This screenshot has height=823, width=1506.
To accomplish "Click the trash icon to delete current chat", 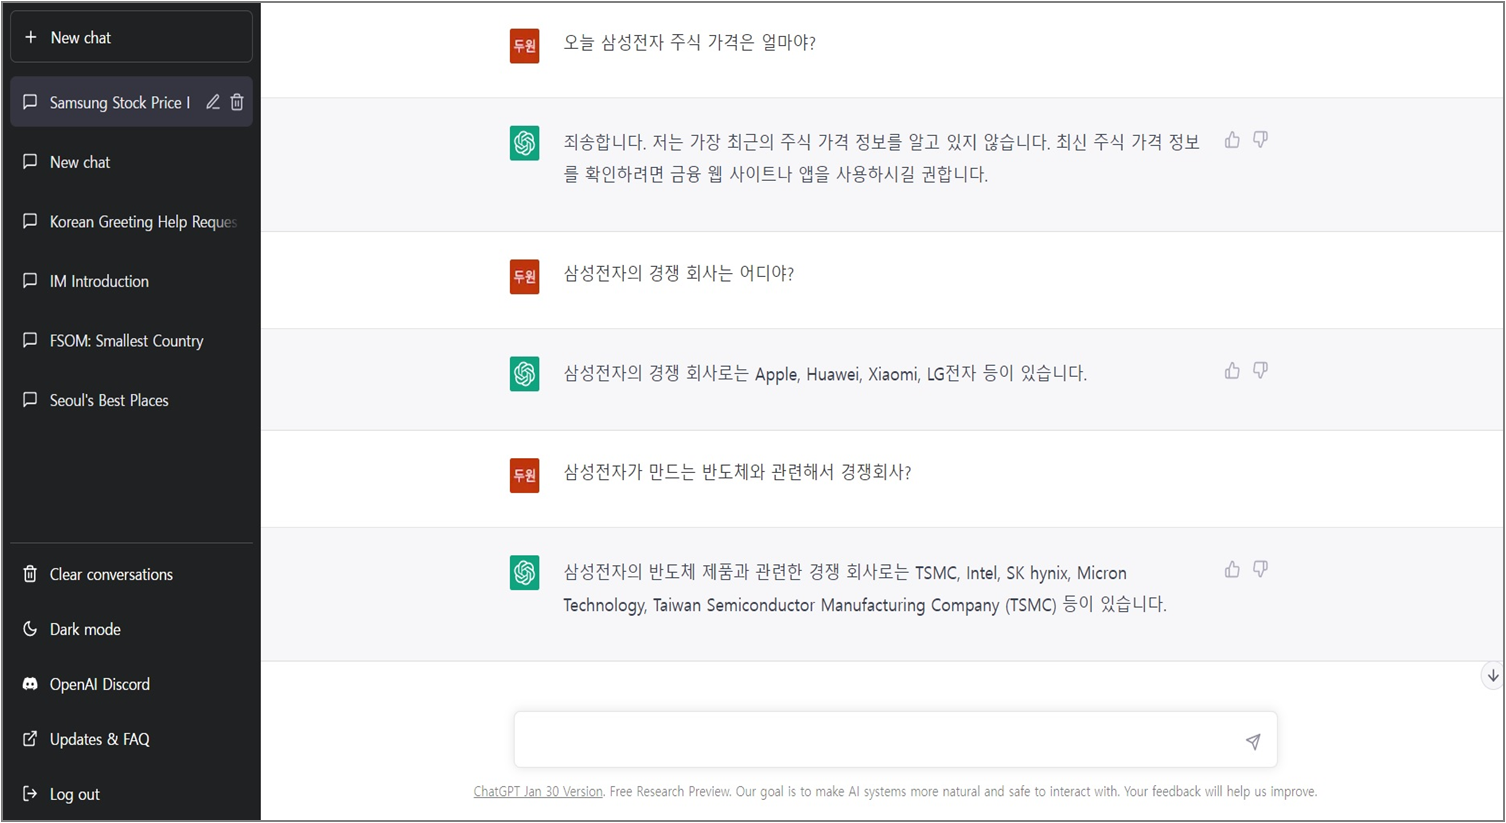I will point(237,101).
